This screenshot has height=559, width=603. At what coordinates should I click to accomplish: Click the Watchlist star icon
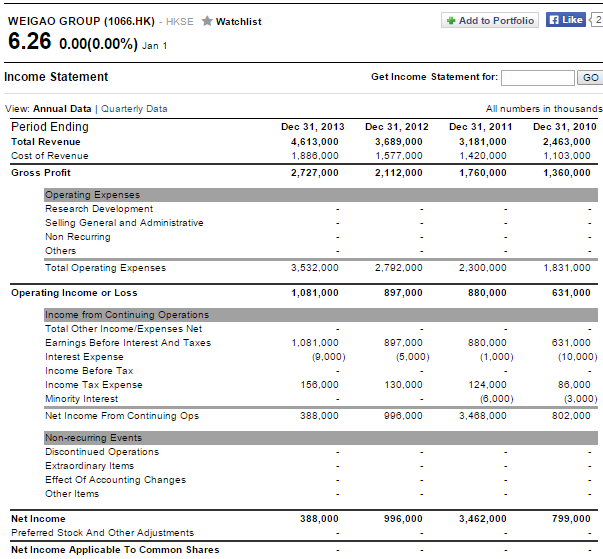click(x=207, y=21)
